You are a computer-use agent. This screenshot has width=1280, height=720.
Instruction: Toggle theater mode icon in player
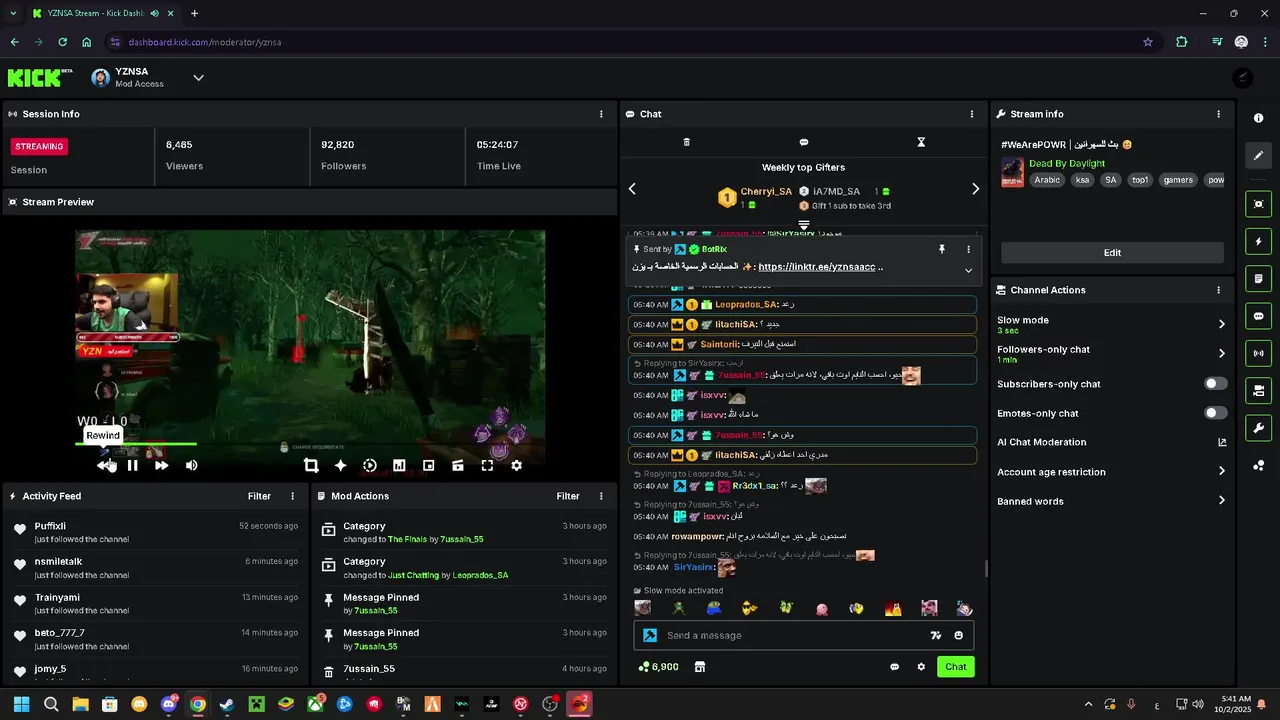coord(458,465)
